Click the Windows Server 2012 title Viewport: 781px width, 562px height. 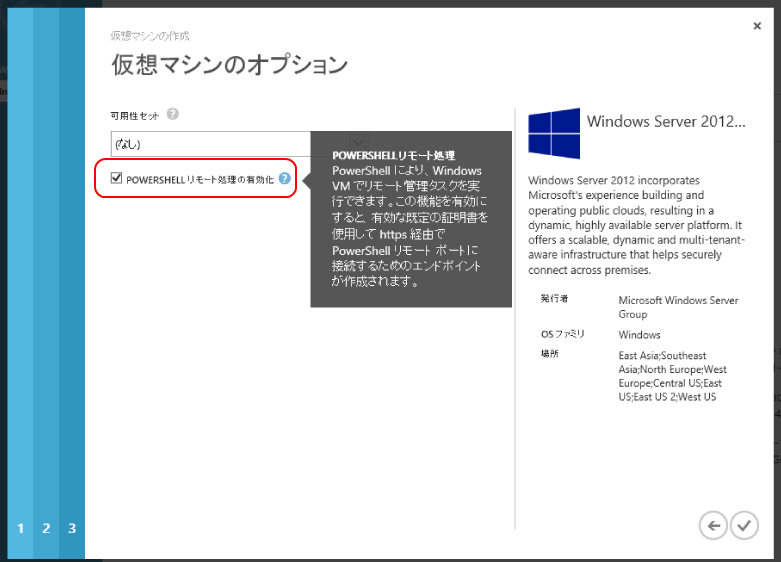pyautogui.click(x=666, y=122)
